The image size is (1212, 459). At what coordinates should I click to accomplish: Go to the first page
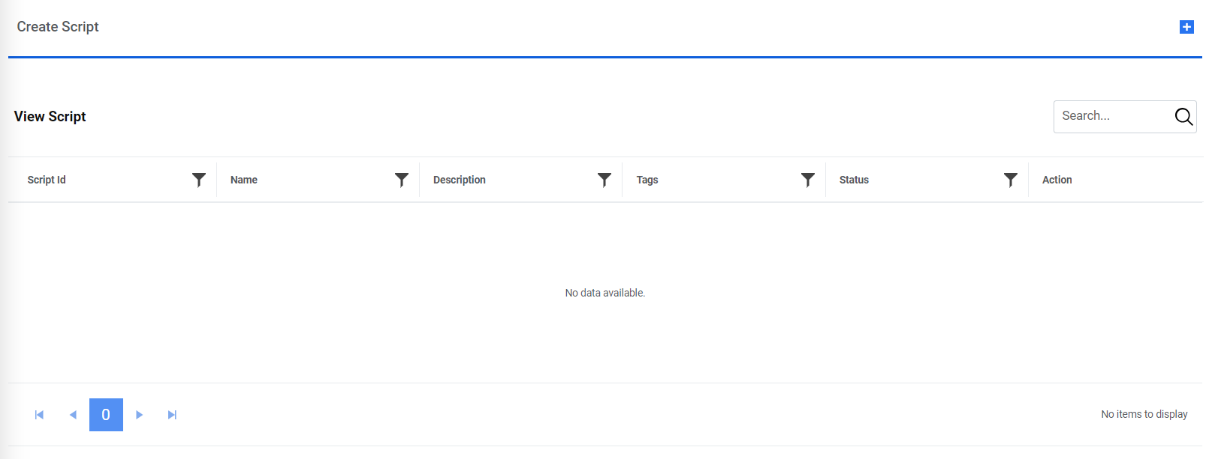pyautogui.click(x=40, y=414)
